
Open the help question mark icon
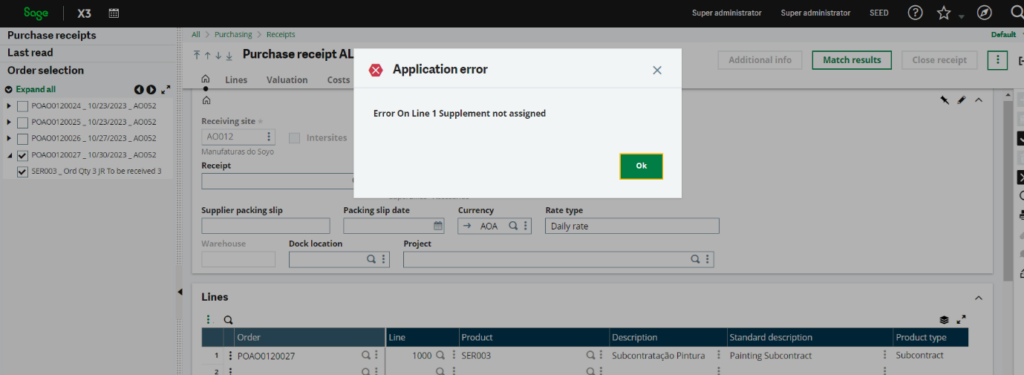coord(916,13)
